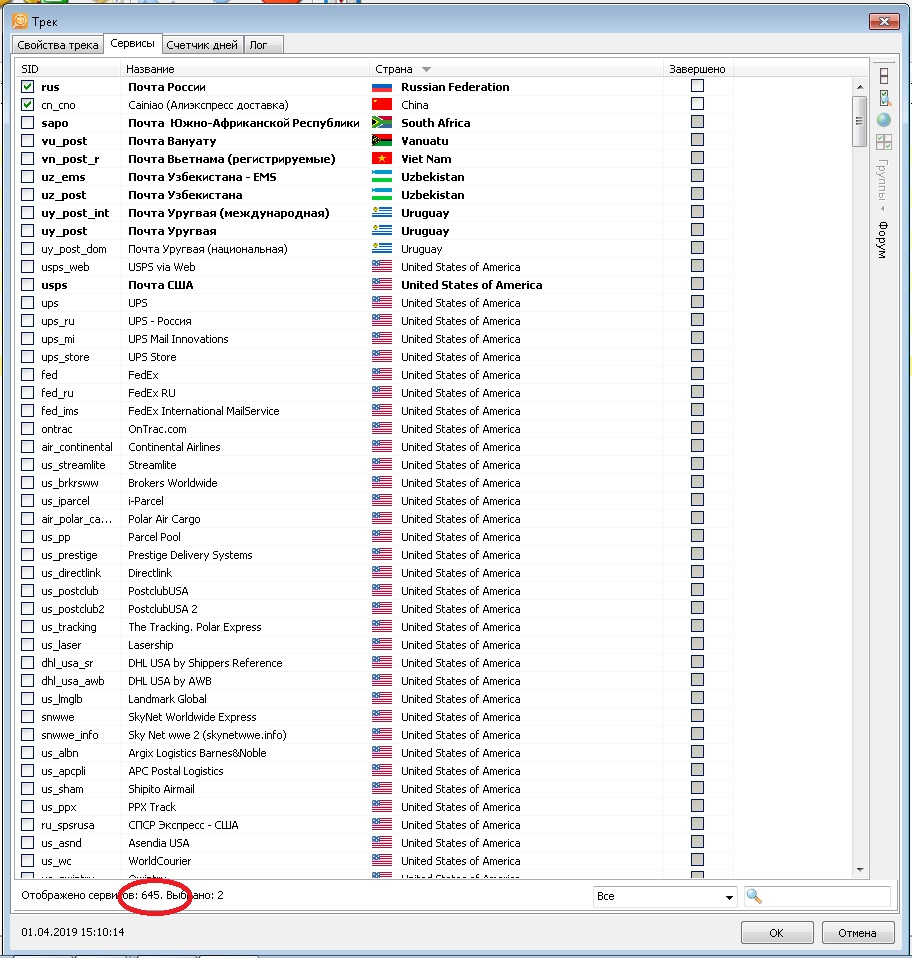The width and height of the screenshot is (912, 958).
Task: Click the Russian Federation flag icon
Action: [x=382, y=87]
